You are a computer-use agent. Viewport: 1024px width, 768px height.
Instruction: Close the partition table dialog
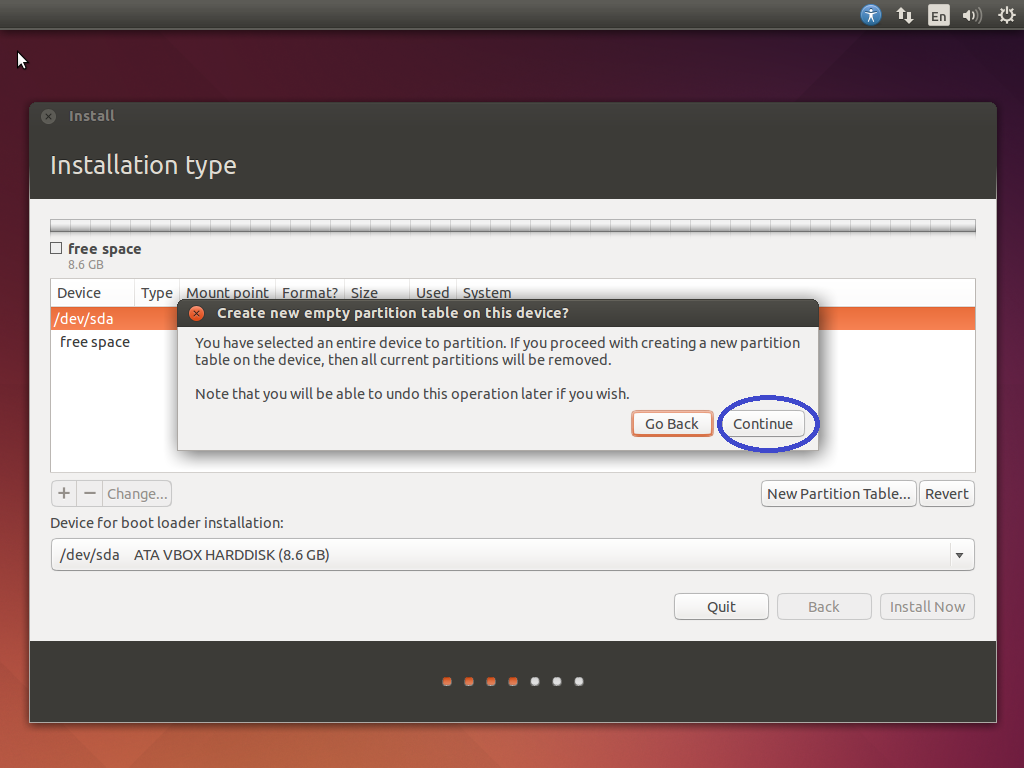pos(196,312)
